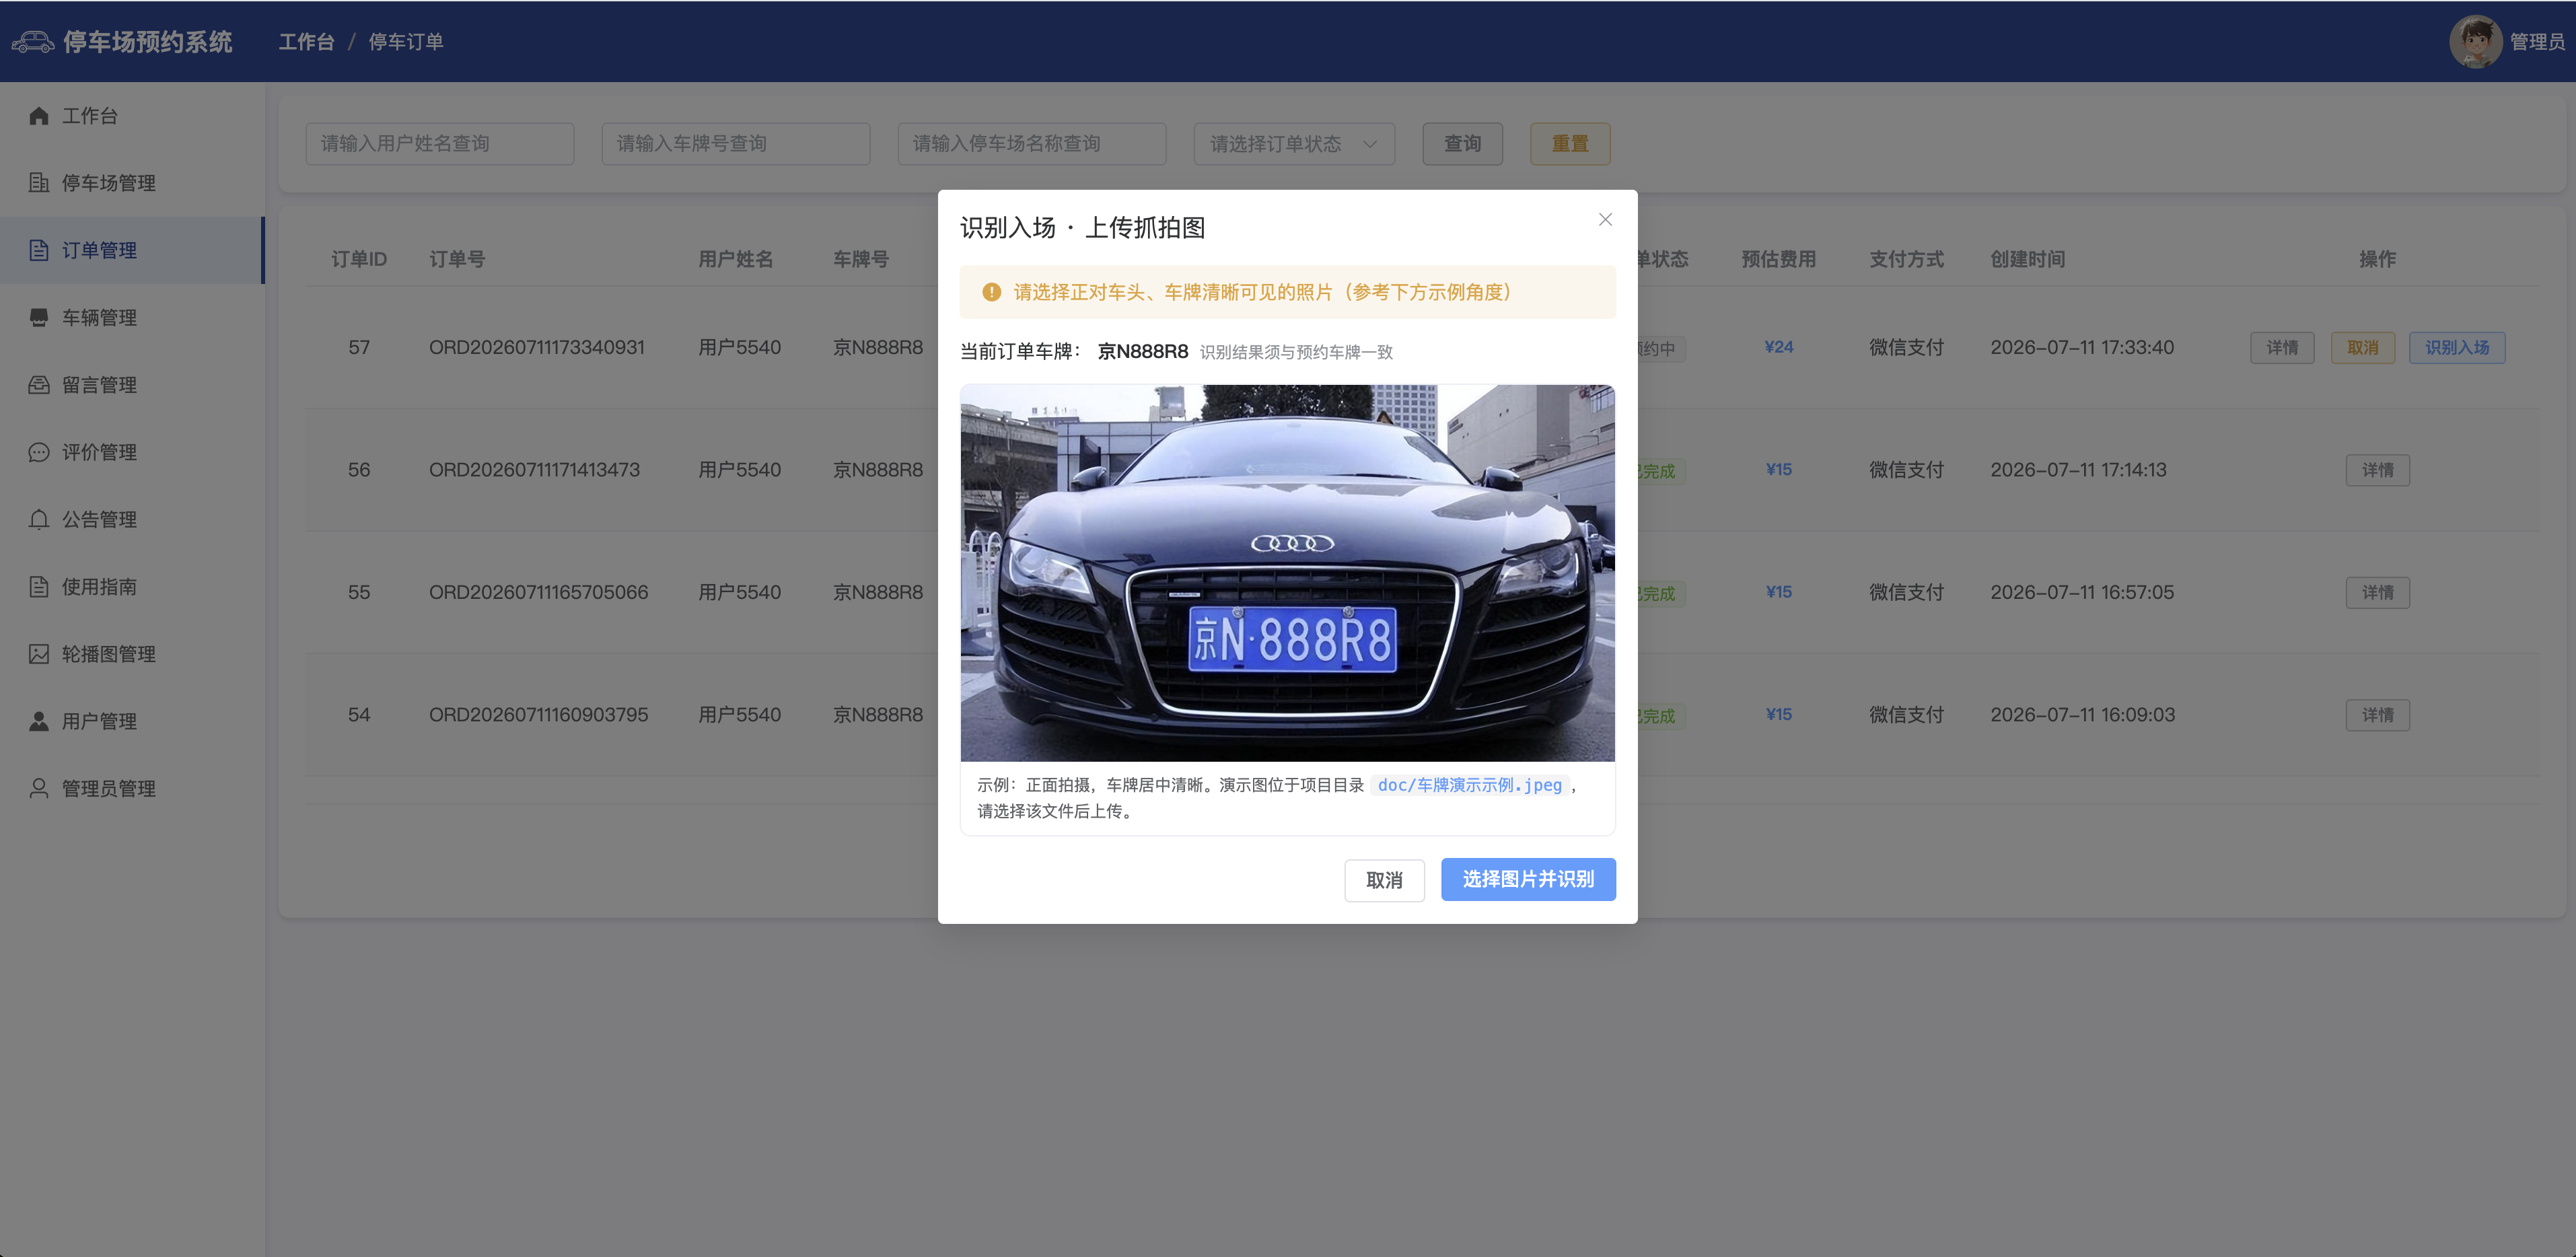The width and height of the screenshot is (2576, 1257).
Task: Open 公告管理 menu entry
Action: point(132,519)
